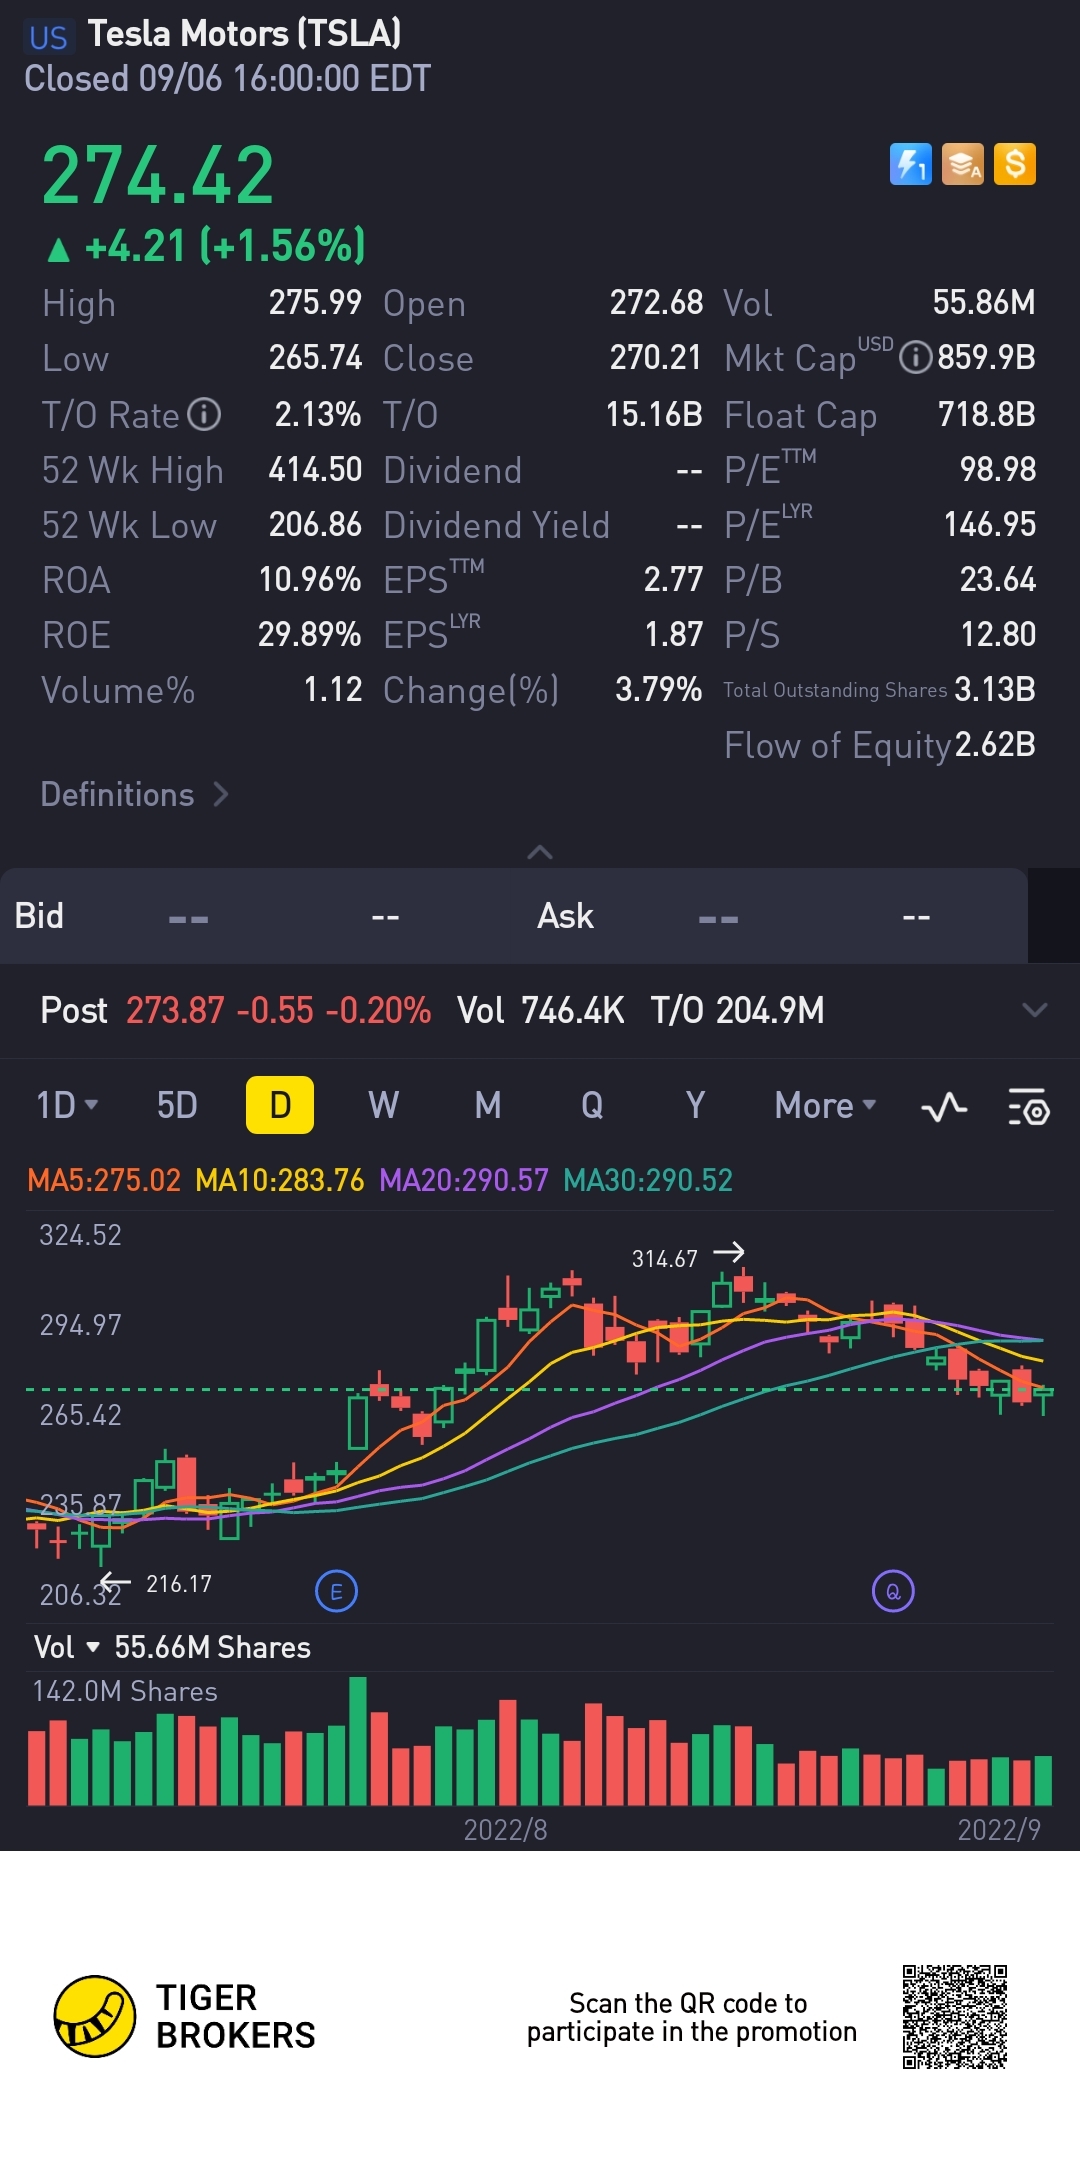Image resolution: width=1080 pixels, height=2183 pixels.
Task: Tap the 2022/8 date axis label
Action: (505, 1829)
